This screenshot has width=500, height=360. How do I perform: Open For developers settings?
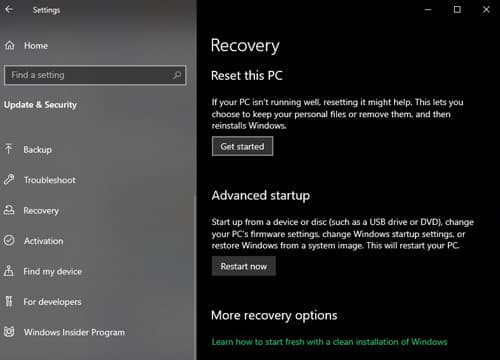(52, 302)
